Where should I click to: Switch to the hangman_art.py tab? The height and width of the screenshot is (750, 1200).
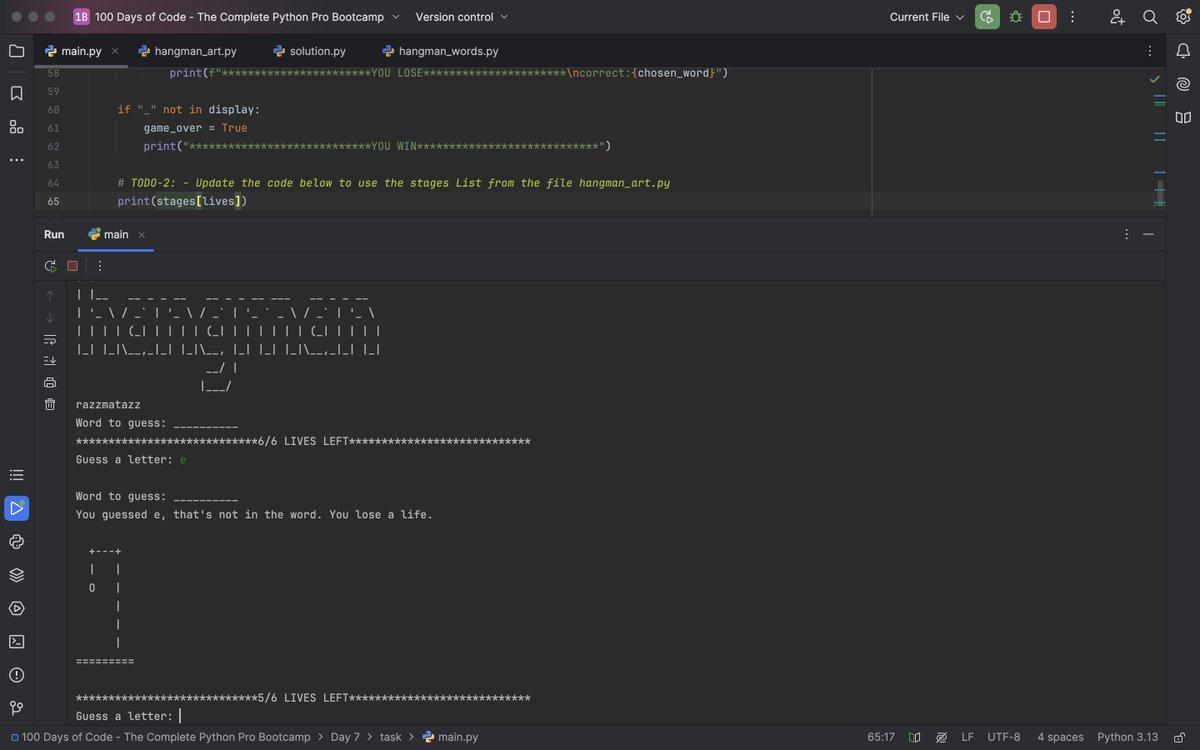pyautogui.click(x=188, y=51)
